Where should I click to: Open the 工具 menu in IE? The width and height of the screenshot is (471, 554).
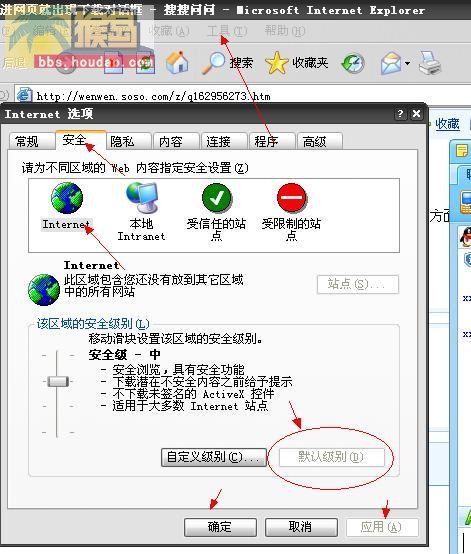click(x=227, y=31)
